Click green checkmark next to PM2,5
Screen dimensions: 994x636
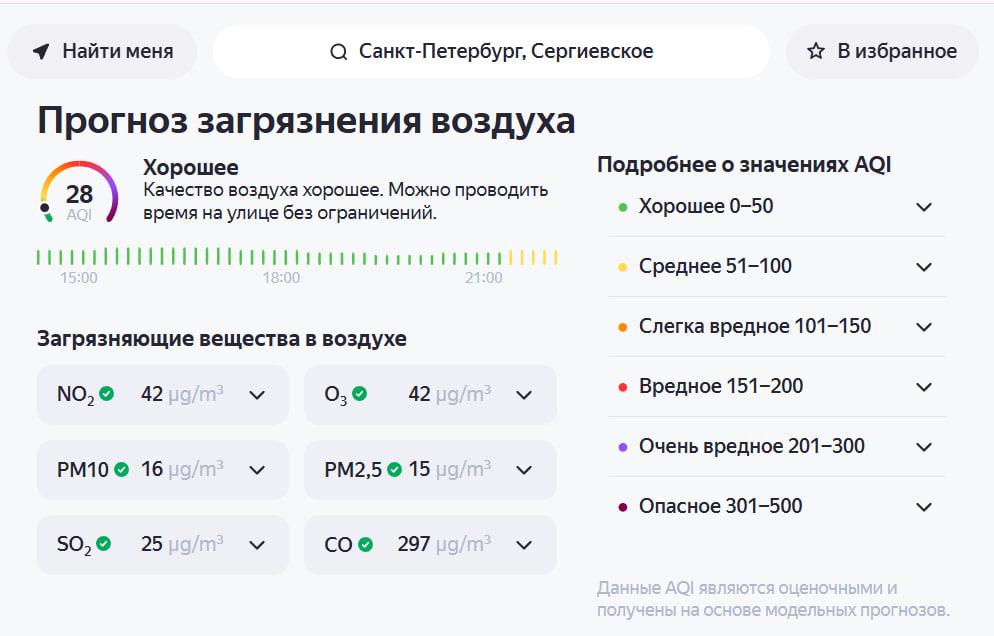coord(395,469)
